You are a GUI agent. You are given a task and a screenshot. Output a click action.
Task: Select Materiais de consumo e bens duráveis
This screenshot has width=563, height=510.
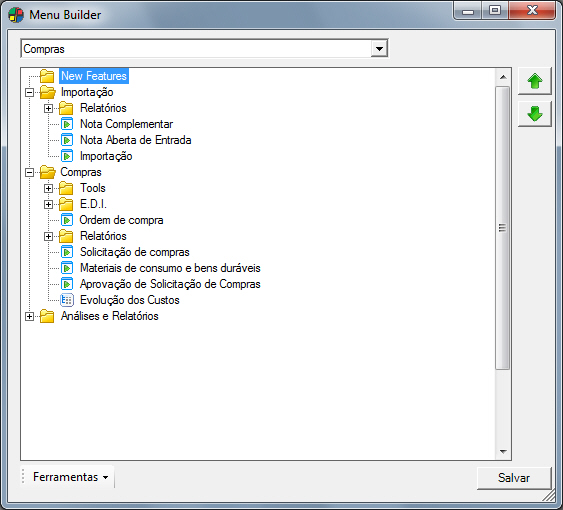[170, 268]
